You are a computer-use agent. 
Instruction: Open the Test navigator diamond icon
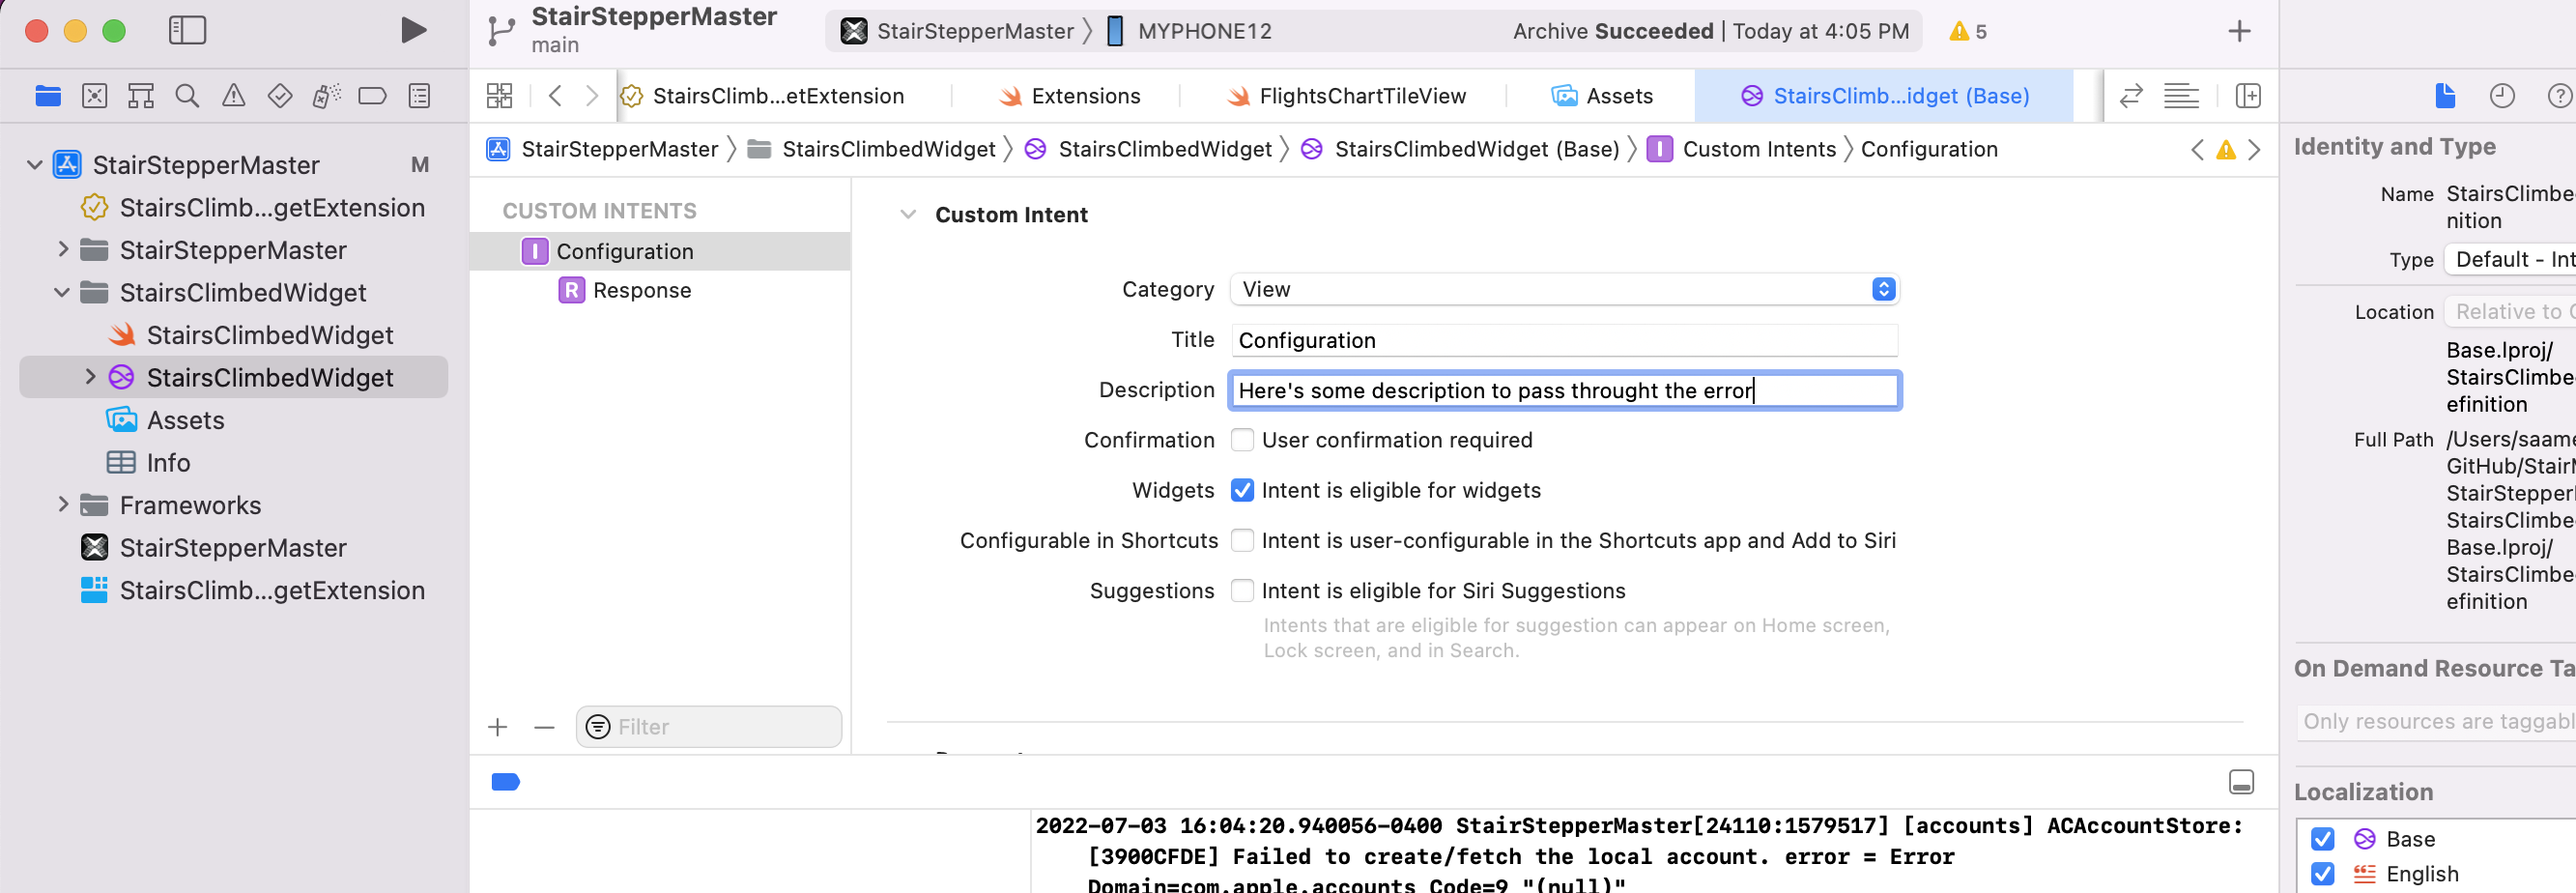pos(280,96)
